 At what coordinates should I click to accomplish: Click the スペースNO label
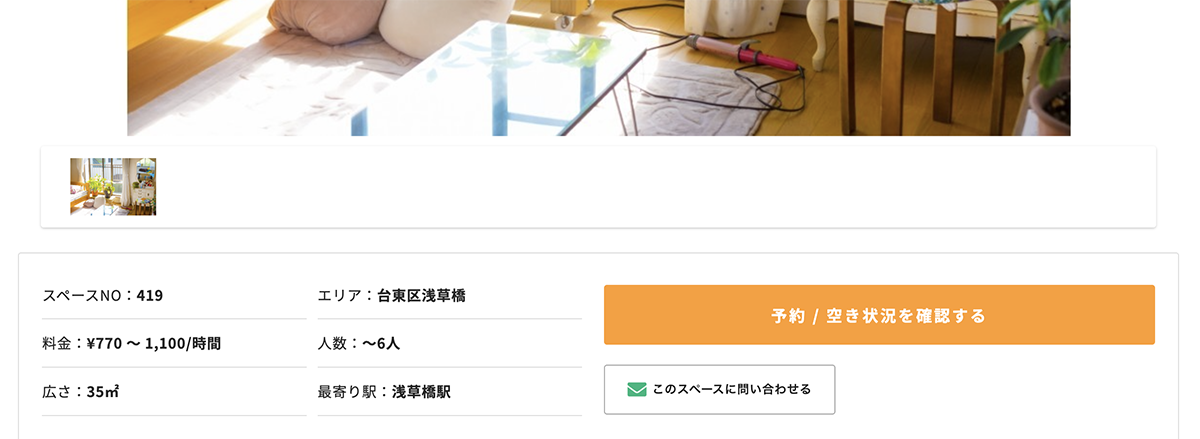83,295
